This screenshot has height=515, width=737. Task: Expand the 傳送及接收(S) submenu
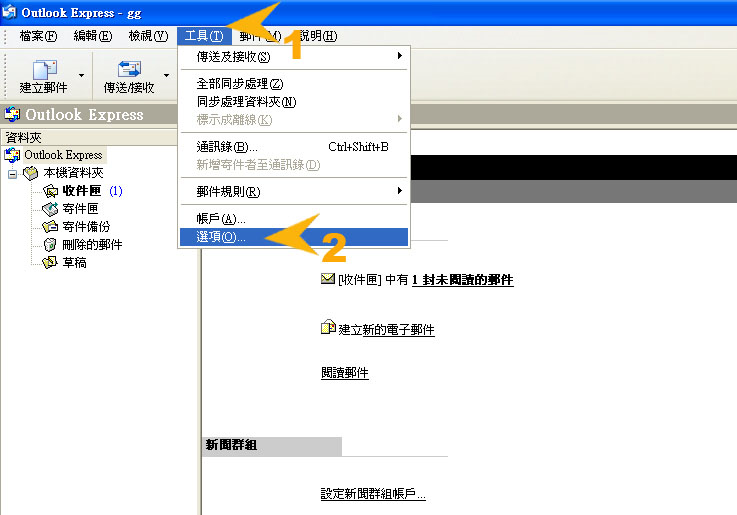pyautogui.click(x=294, y=57)
